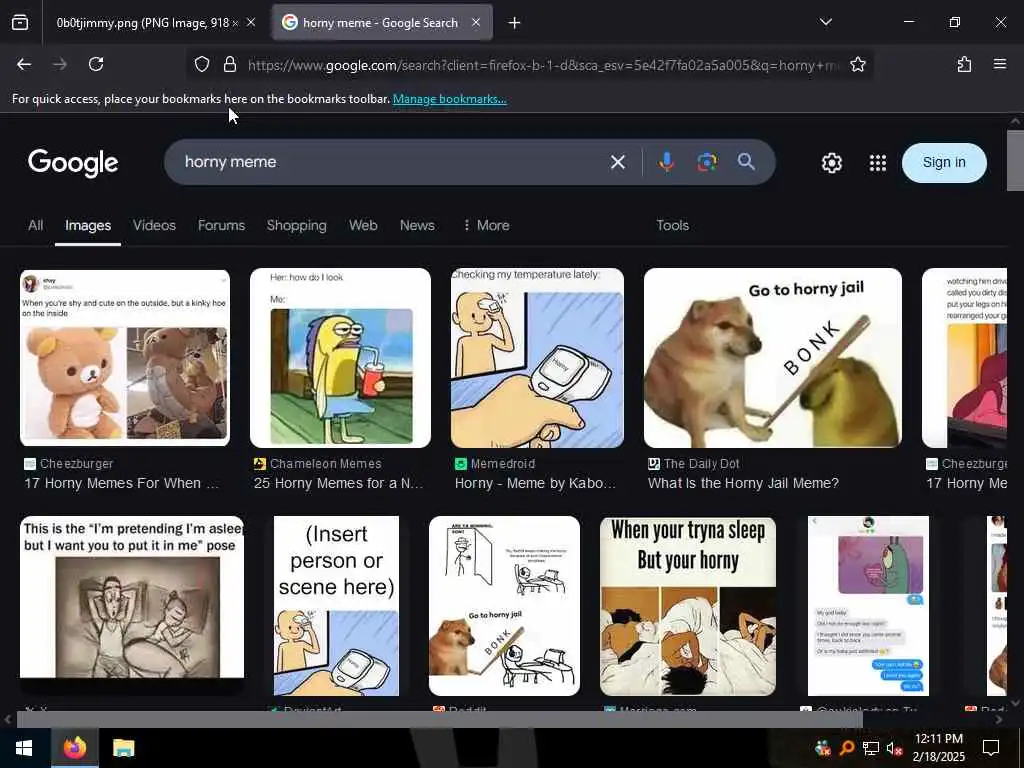
Task: Open the Shopping results tab
Action: coord(296,225)
